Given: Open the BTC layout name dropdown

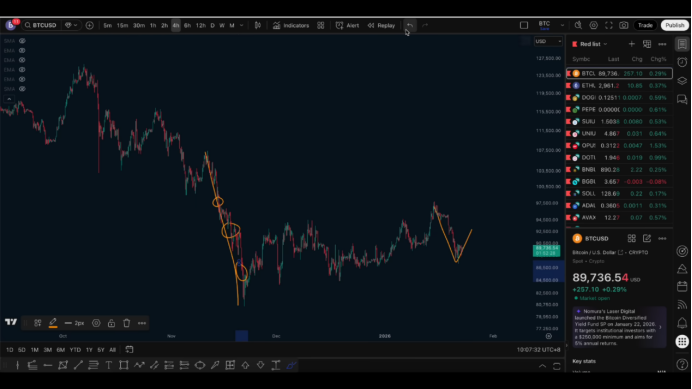Looking at the screenshot, I should tap(562, 25).
